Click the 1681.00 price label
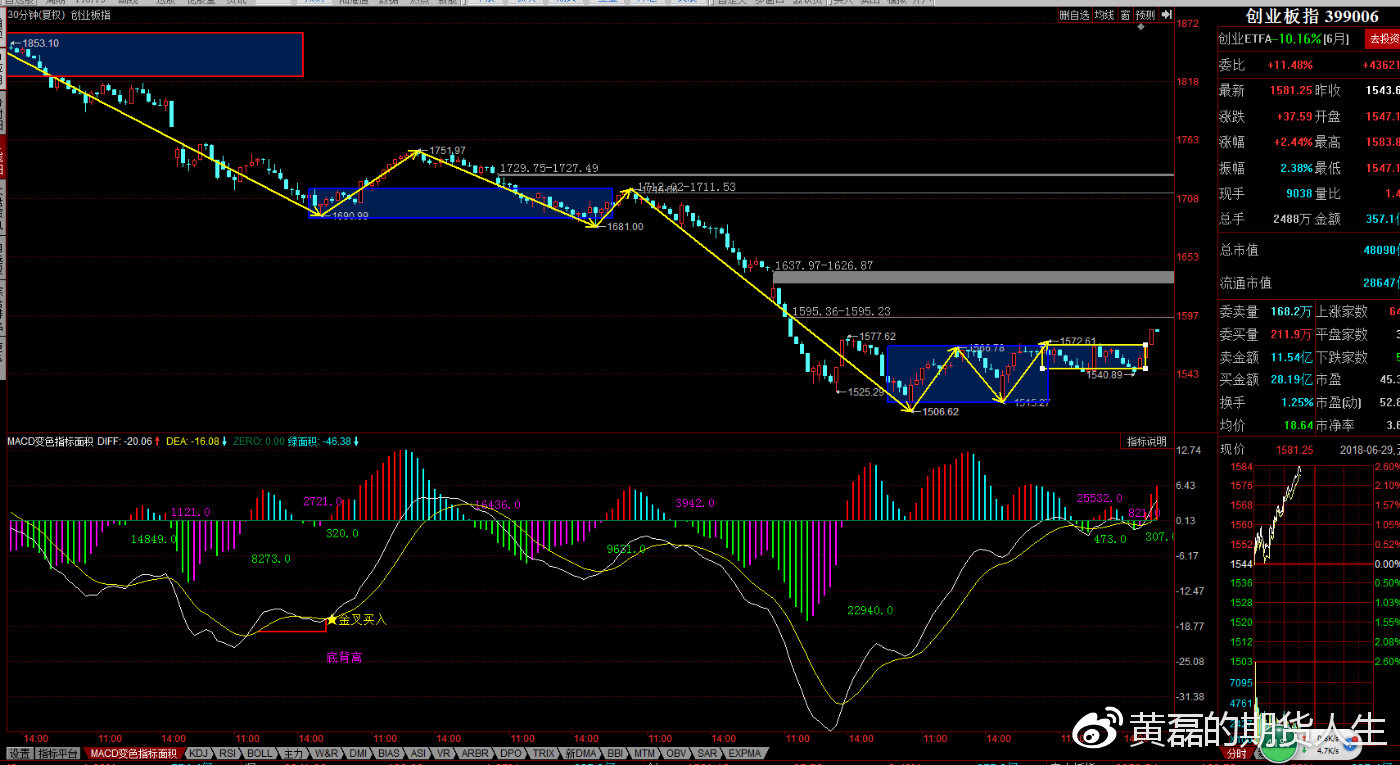1400x765 pixels. tap(626, 227)
